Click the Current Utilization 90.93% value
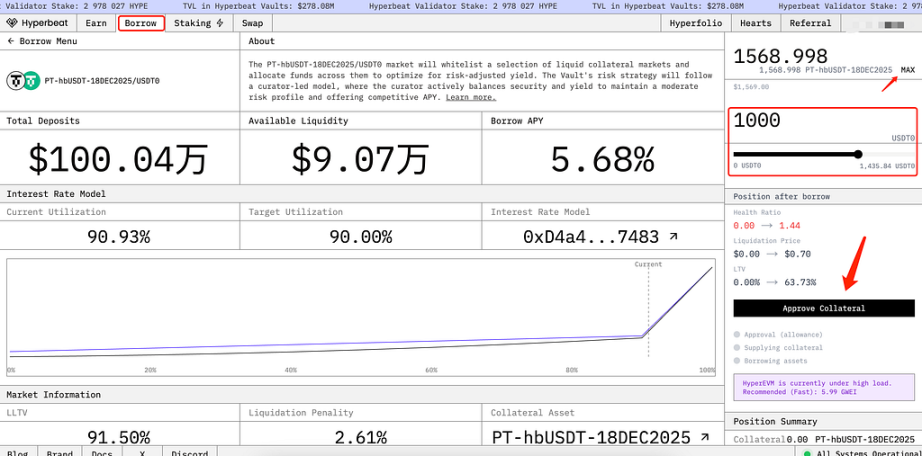 coord(119,237)
